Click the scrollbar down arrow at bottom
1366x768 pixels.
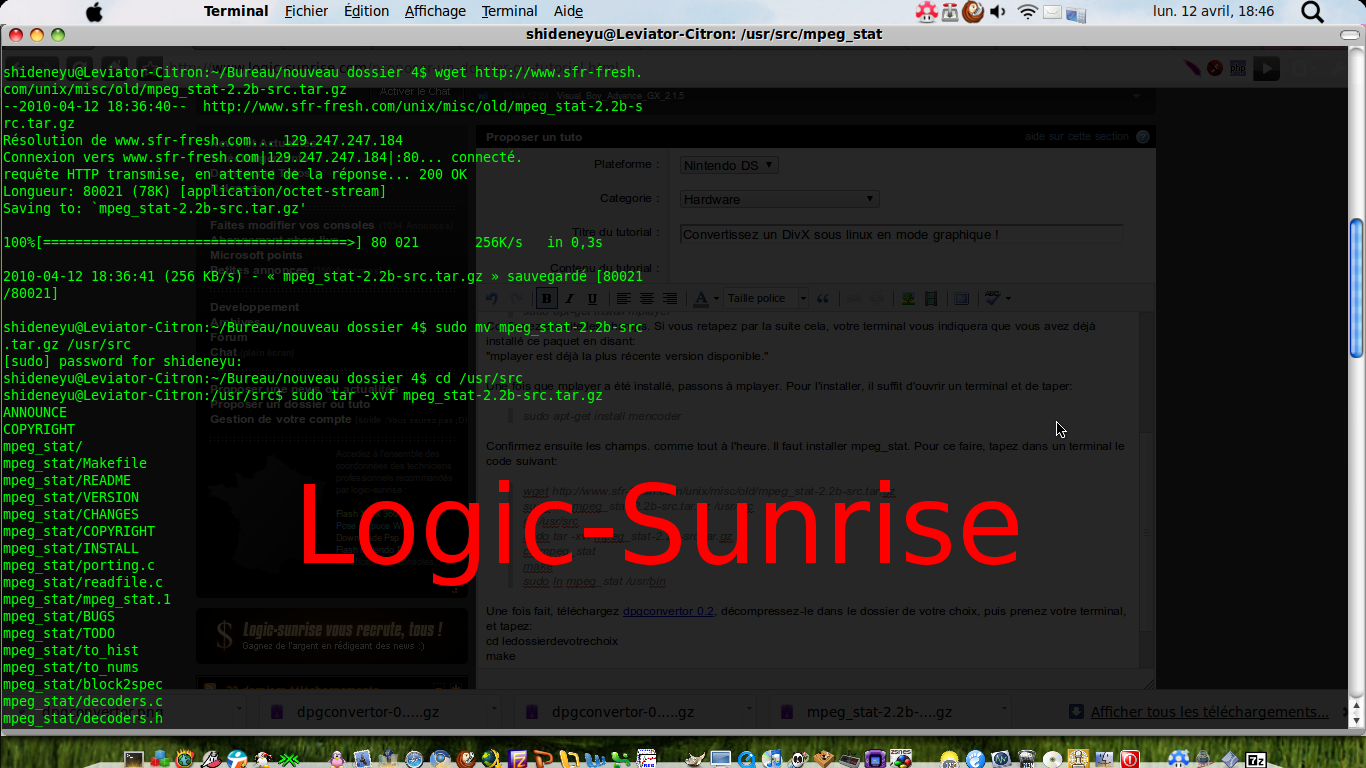(x=1356, y=718)
